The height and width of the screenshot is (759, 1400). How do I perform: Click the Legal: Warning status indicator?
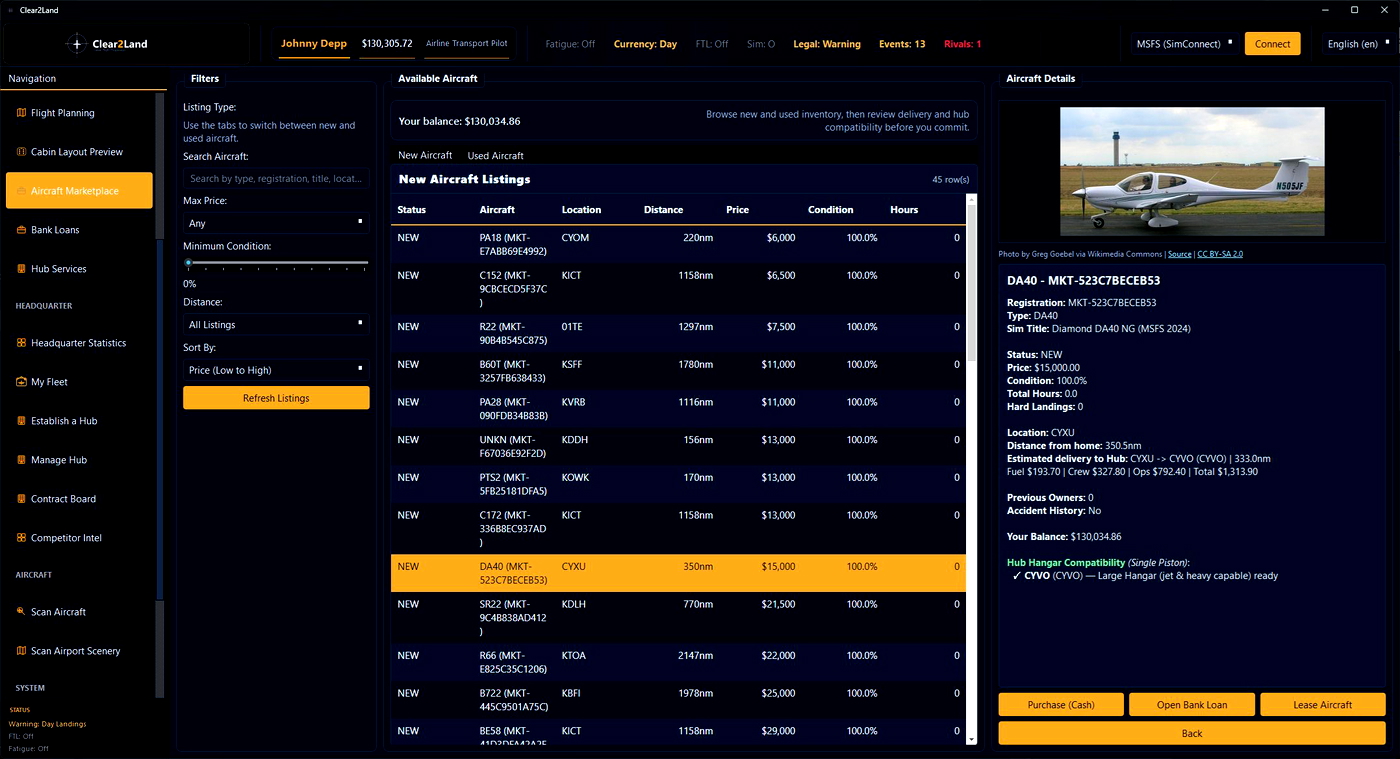coord(827,44)
